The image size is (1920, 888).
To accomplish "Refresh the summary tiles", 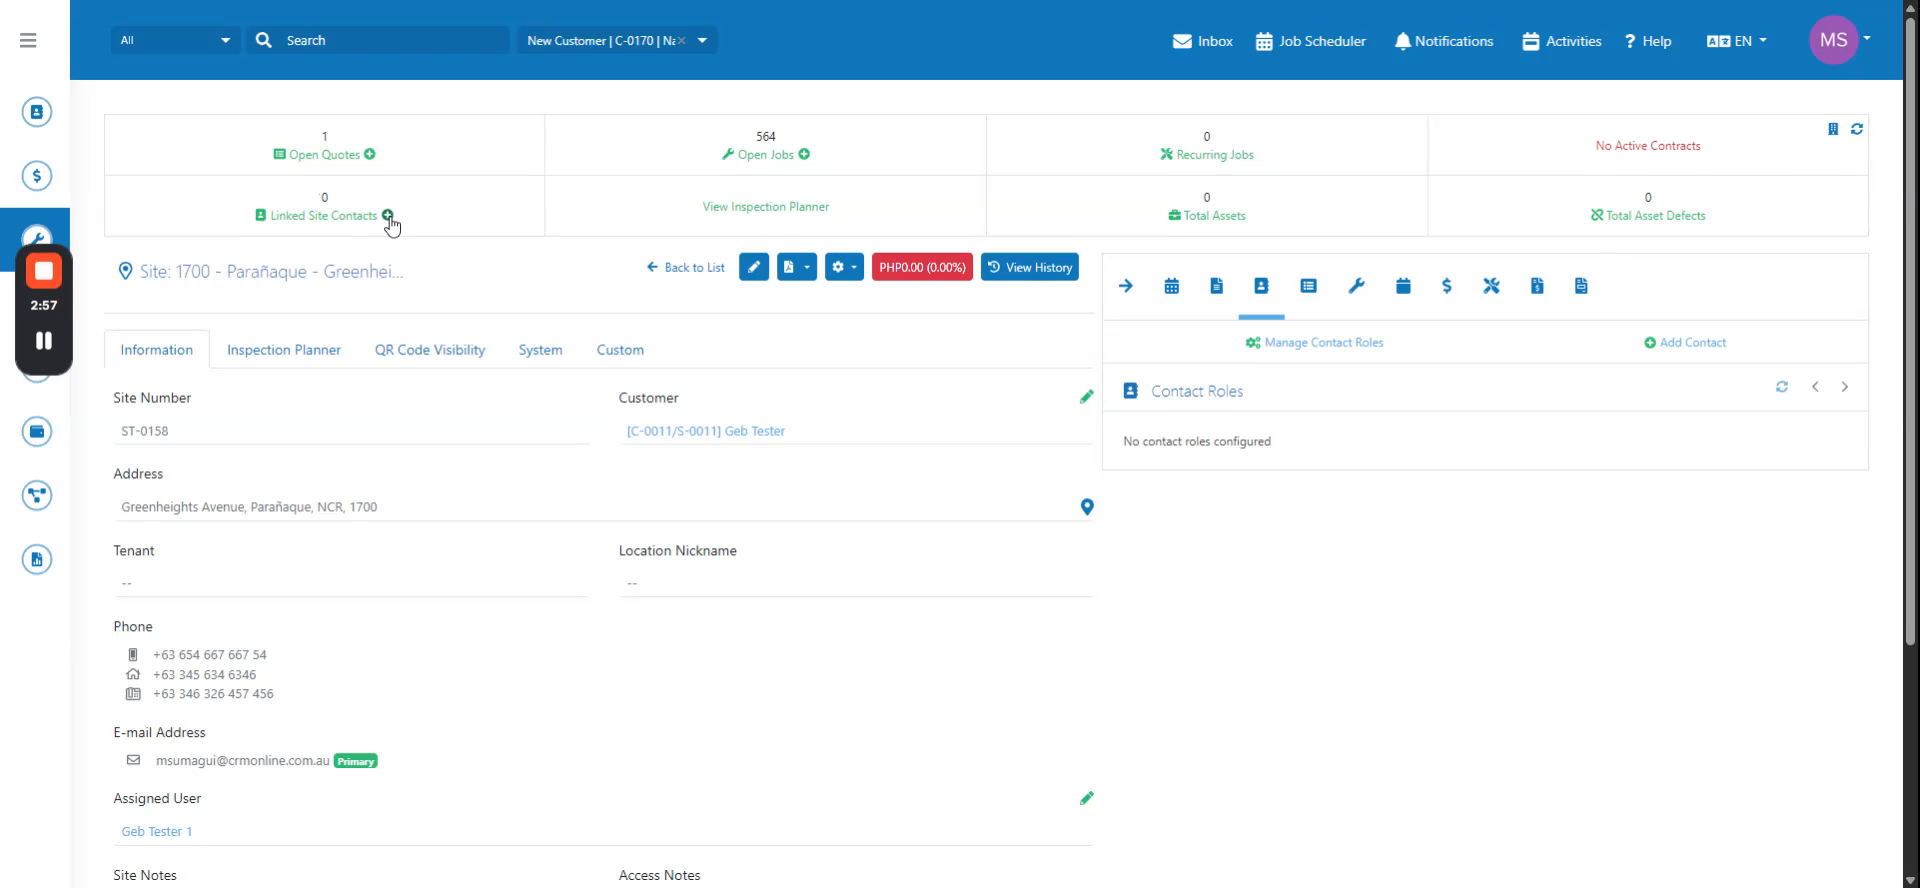I will click(1857, 129).
